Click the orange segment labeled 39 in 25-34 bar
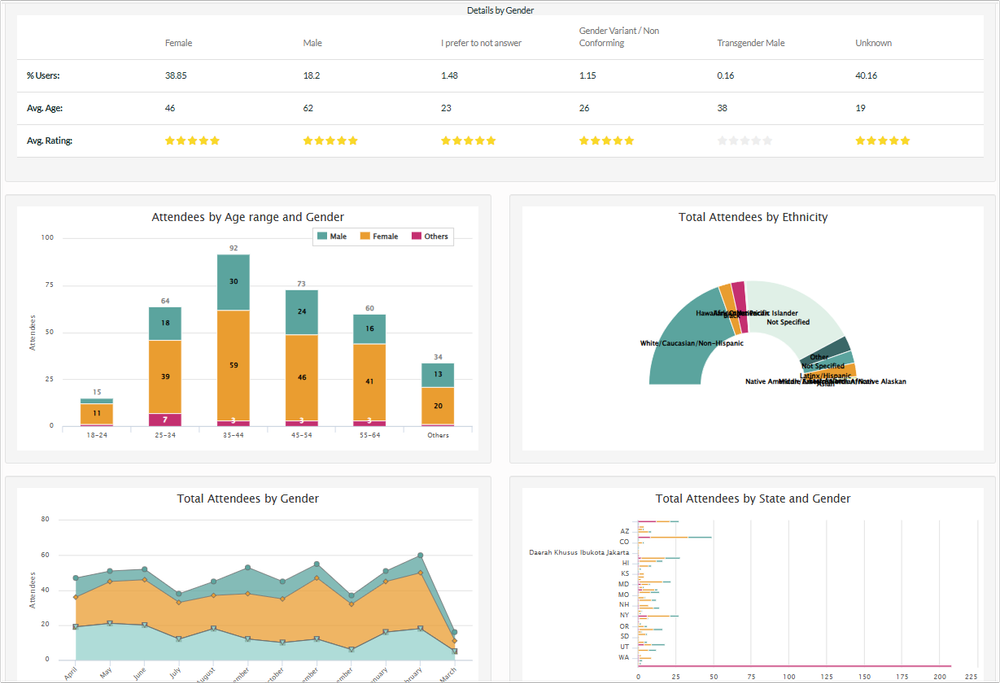1000x683 pixels. [x=165, y=377]
